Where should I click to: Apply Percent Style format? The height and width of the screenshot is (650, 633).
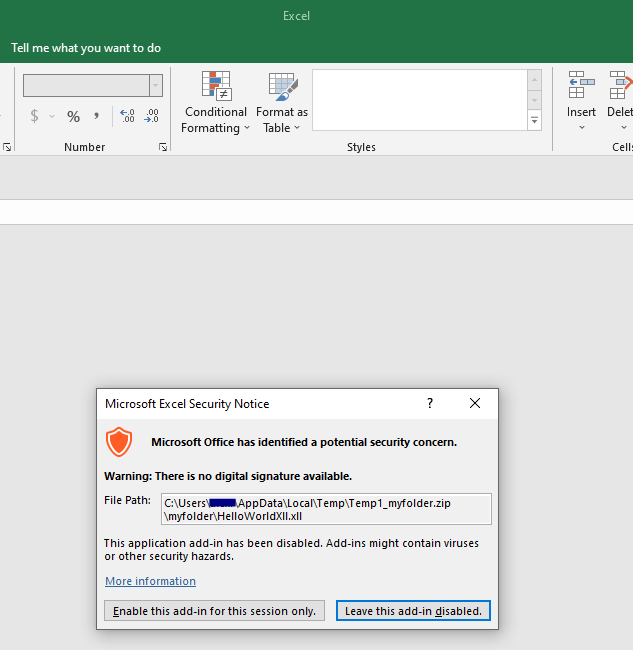pyautogui.click(x=73, y=116)
